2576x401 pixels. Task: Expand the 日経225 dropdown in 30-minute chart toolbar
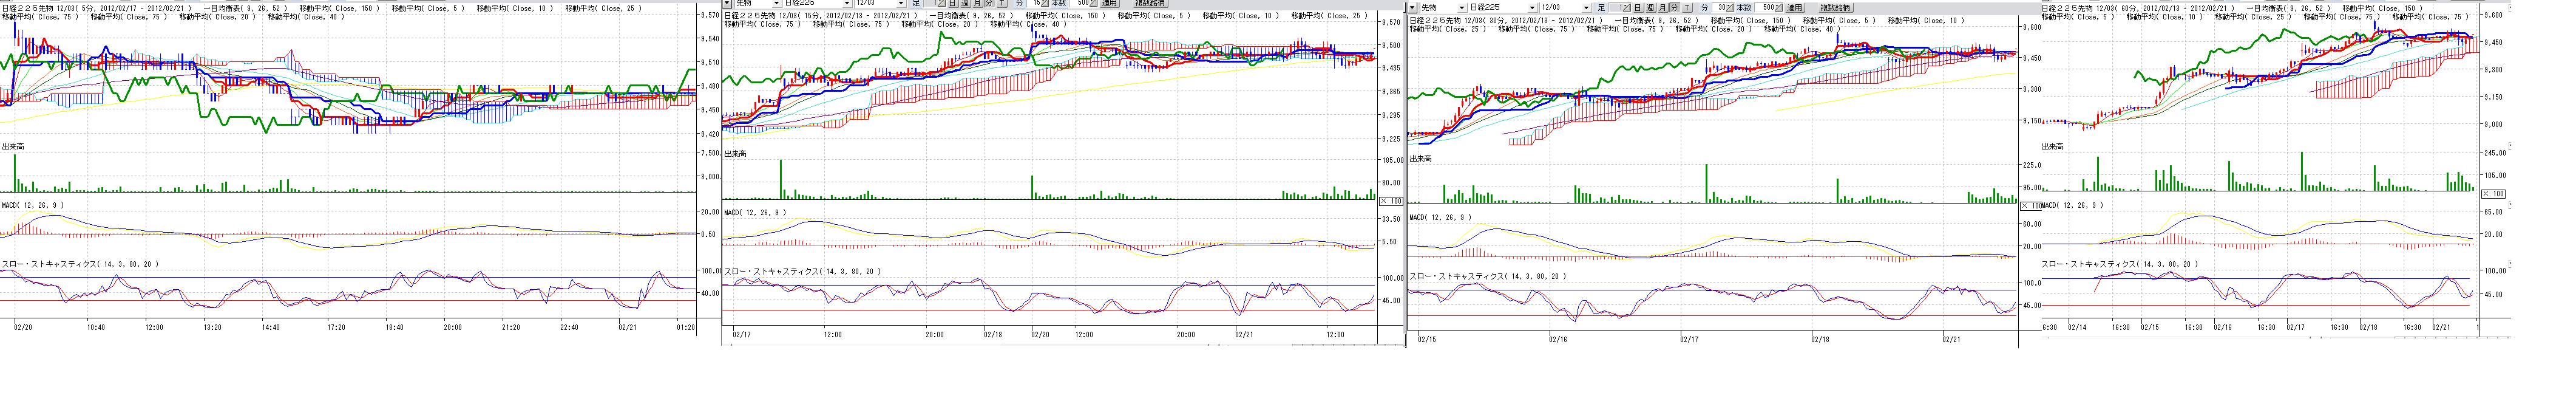coord(1532,8)
